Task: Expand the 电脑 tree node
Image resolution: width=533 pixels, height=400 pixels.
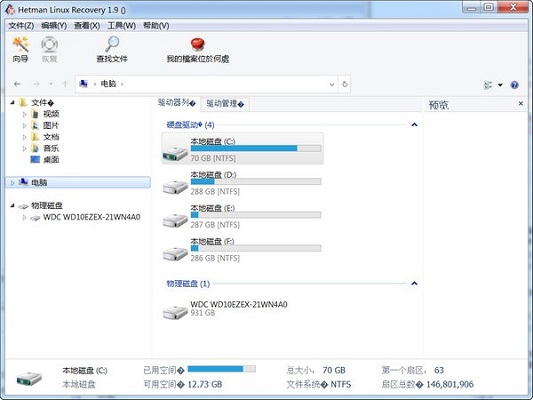Action: coord(13,183)
